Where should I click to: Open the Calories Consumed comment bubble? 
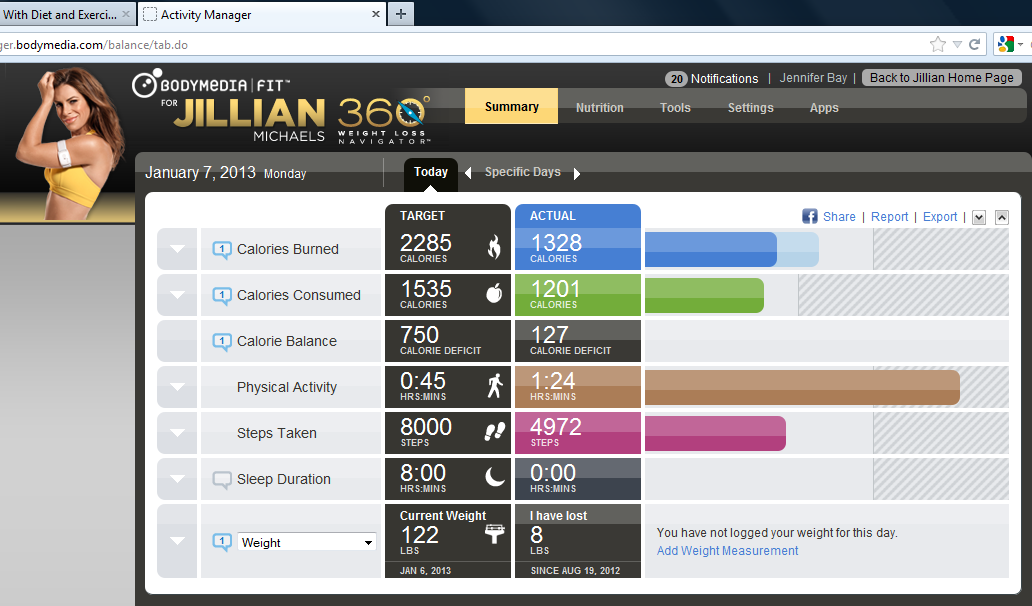222,295
